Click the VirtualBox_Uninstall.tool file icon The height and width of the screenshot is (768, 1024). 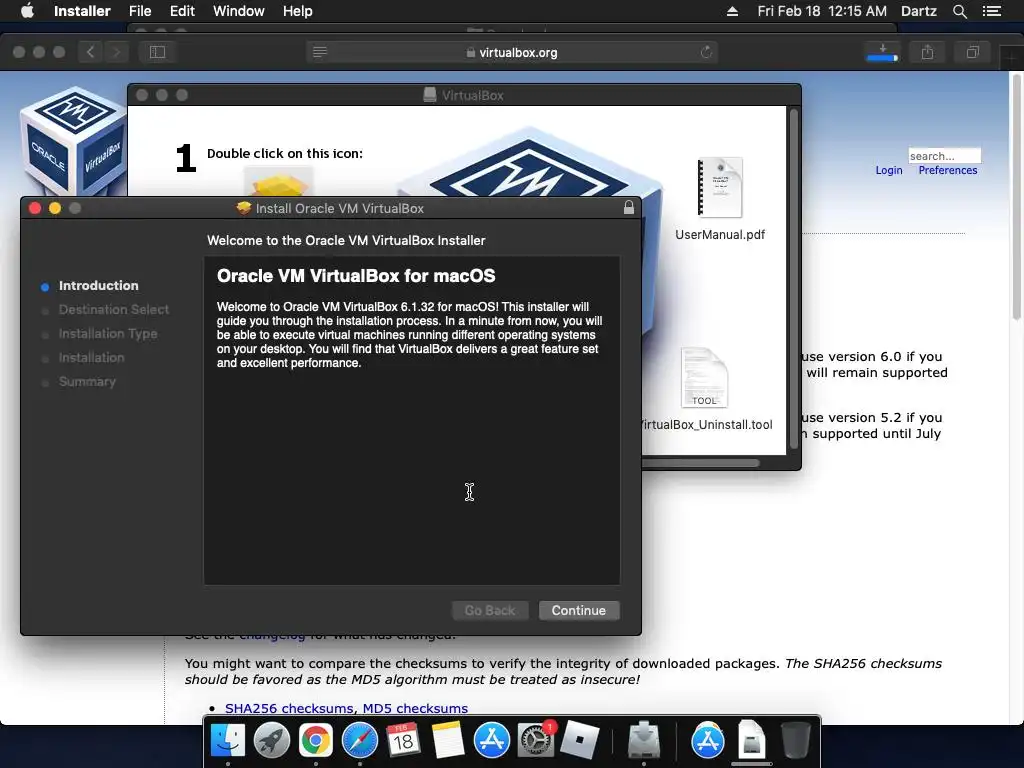(x=704, y=379)
